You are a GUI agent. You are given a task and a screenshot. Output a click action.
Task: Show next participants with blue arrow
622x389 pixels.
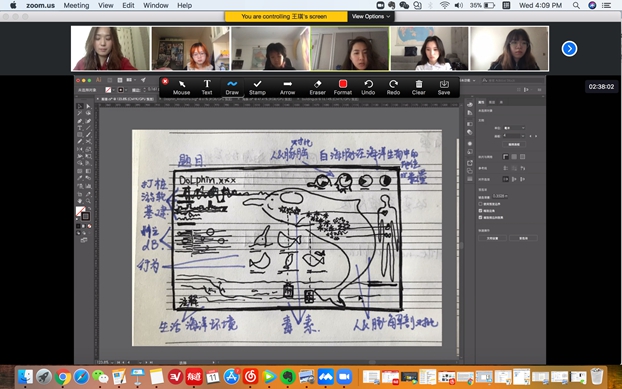pyautogui.click(x=569, y=49)
